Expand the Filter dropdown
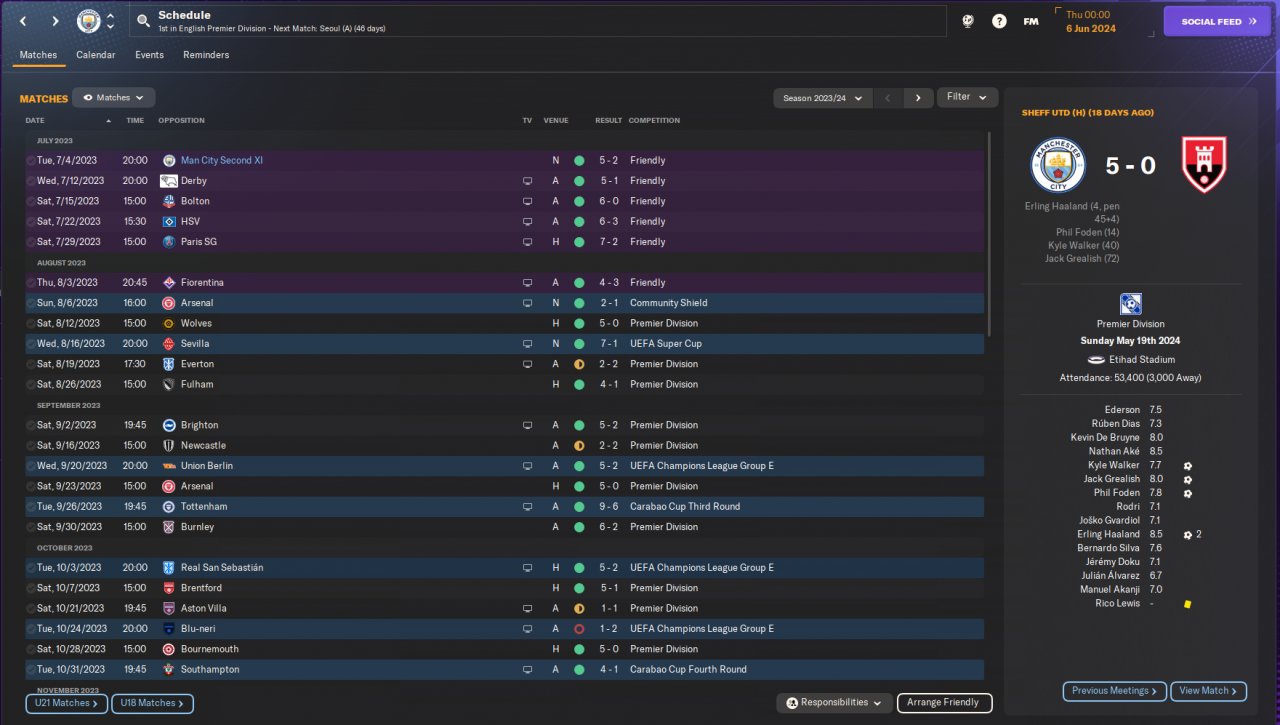Screen dimensions: 1280x725 pos(967,97)
